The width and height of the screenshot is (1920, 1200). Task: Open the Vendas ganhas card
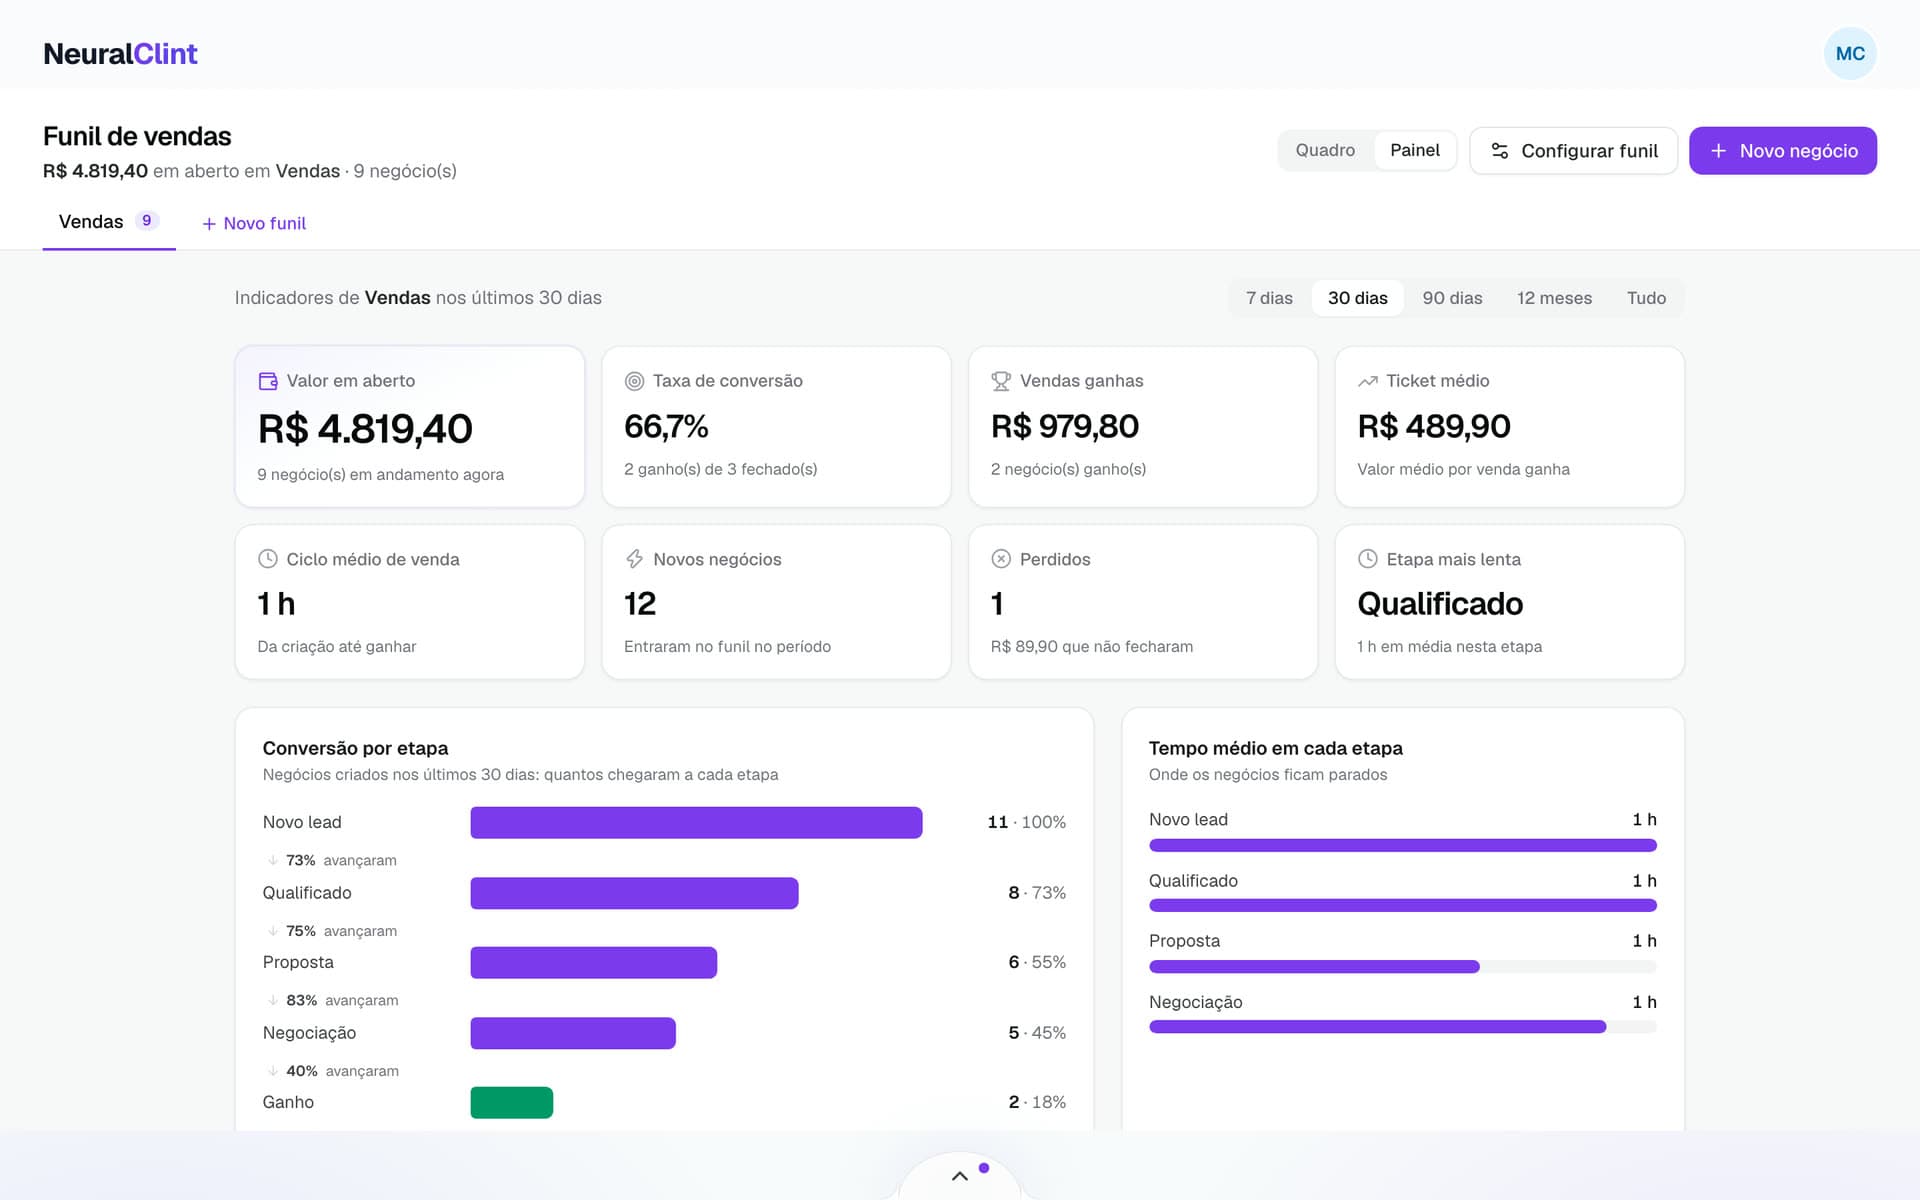[x=1143, y=426]
